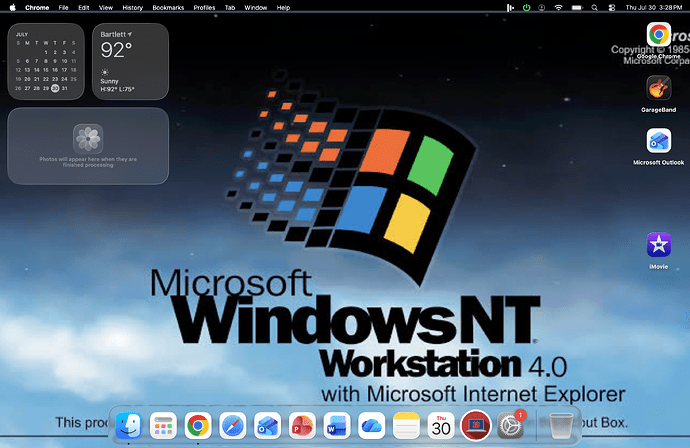Open System Settings with the notification badge
The image size is (690, 448).
(x=510, y=426)
